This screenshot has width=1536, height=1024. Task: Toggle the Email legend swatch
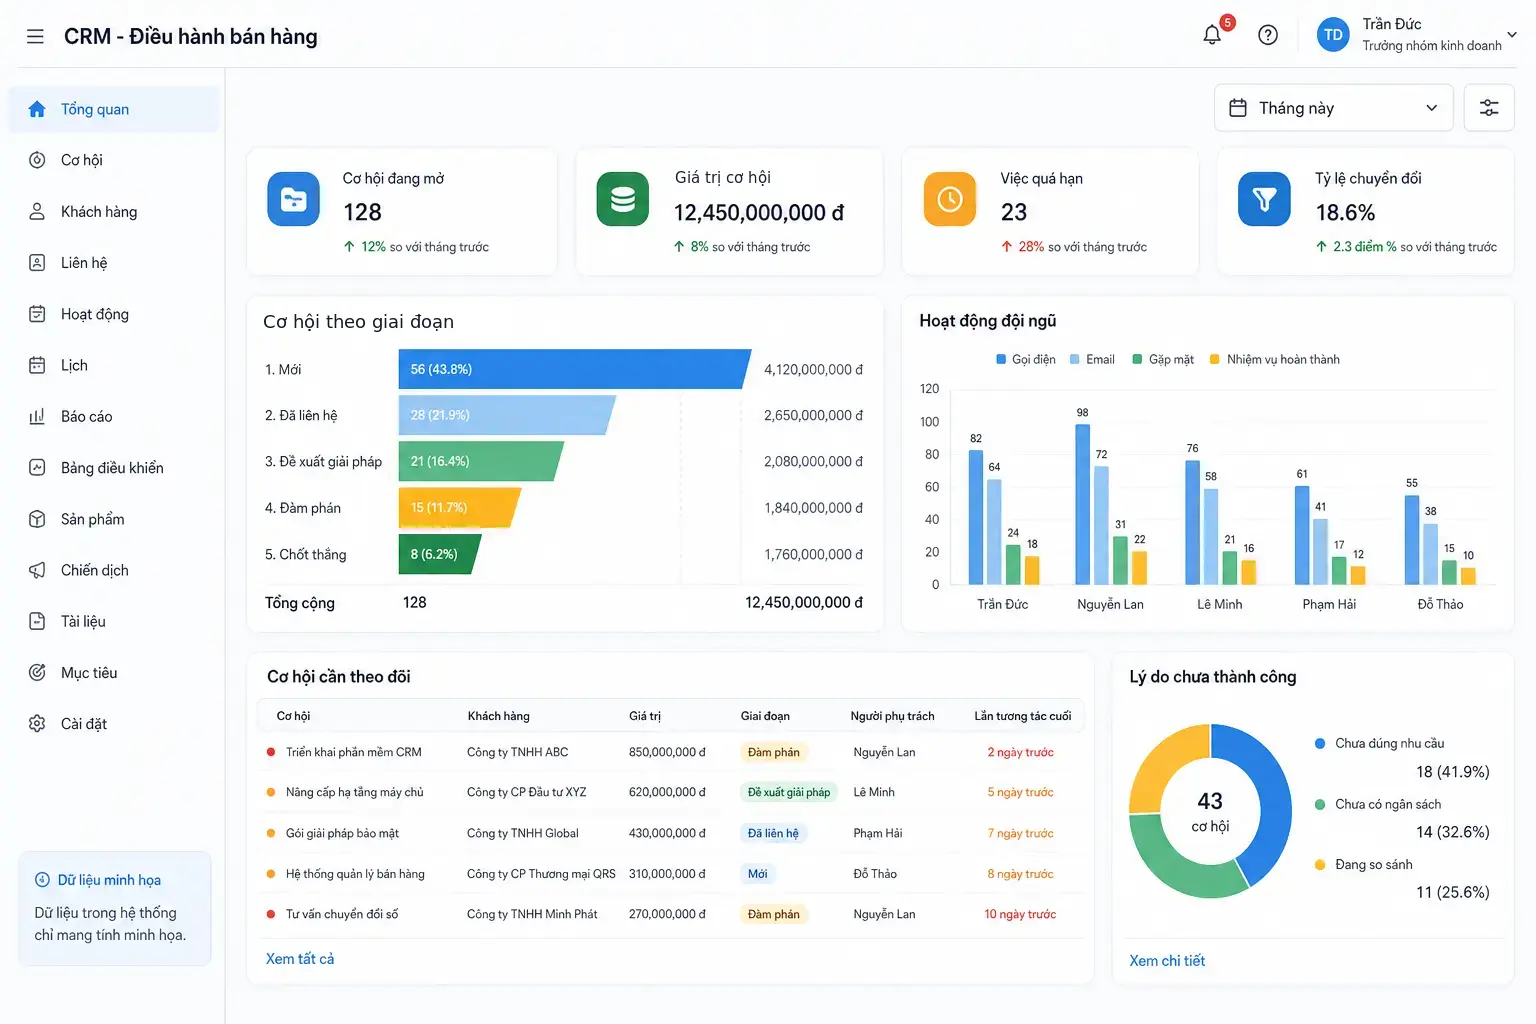(1075, 359)
